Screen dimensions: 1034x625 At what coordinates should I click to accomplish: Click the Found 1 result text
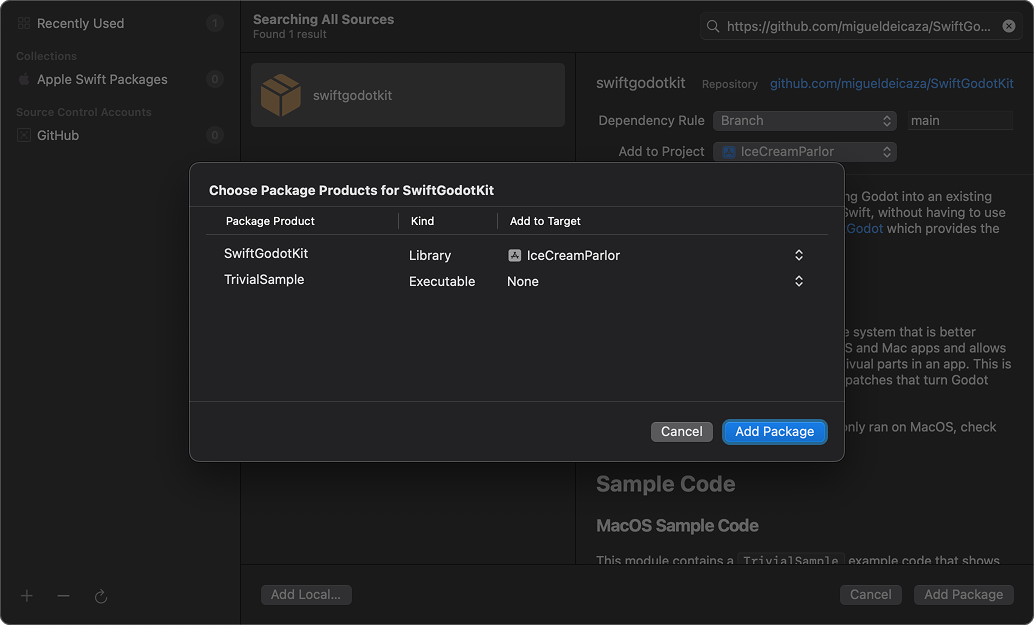[289, 34]
